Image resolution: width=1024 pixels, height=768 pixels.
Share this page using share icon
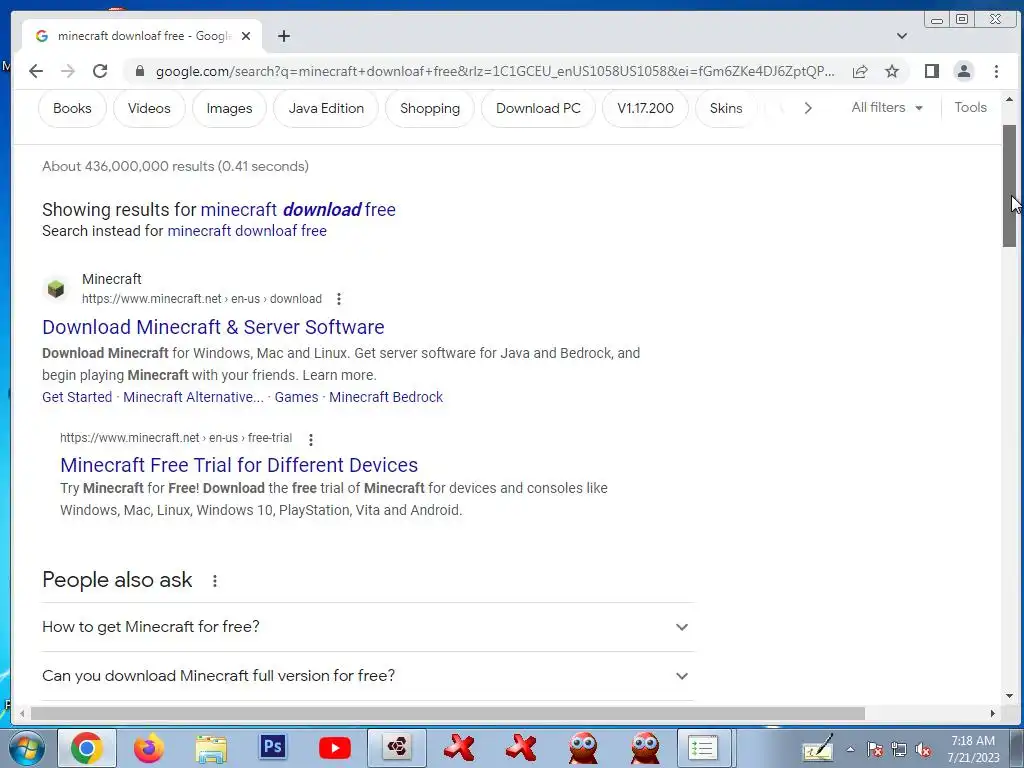pos(860,71)
